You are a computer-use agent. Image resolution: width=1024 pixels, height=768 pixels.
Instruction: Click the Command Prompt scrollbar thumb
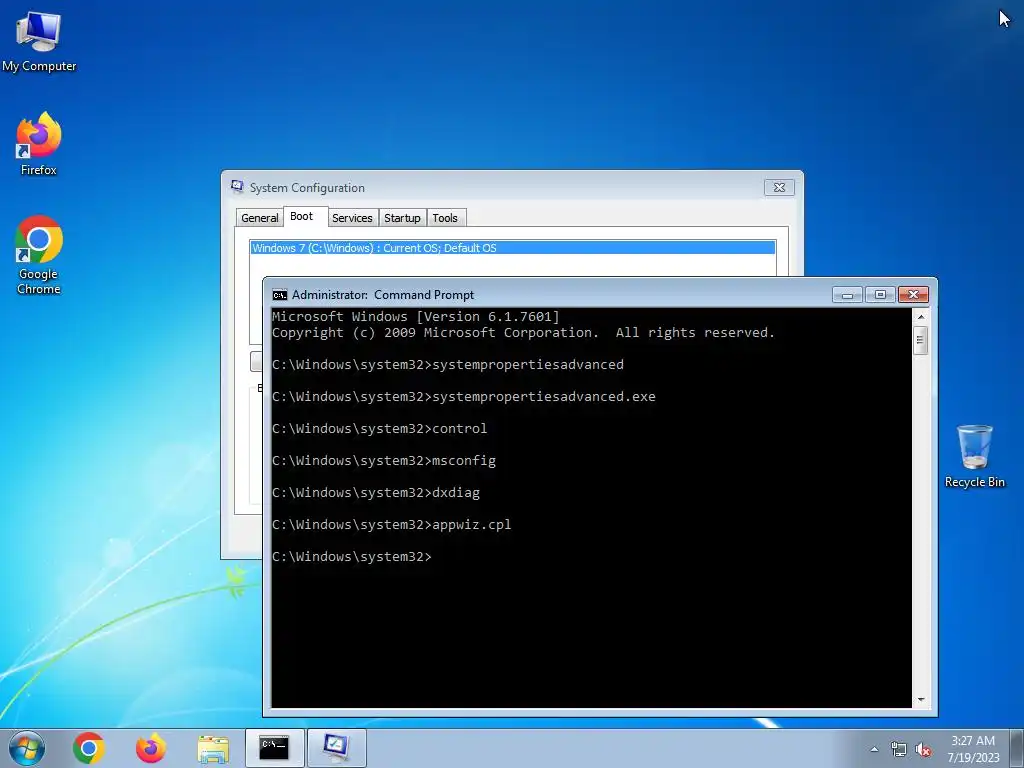(921, 340)
